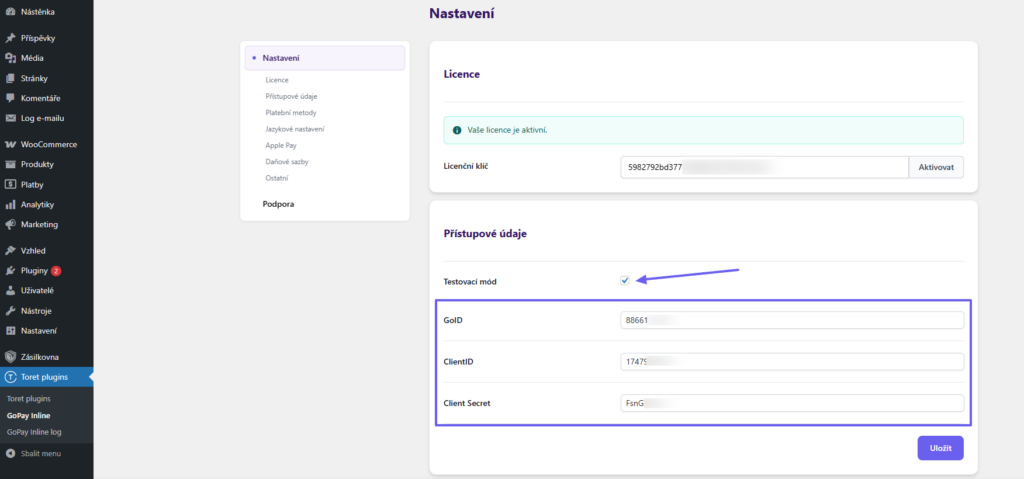Jump to Apple Pay section link
1024x479 pixels.
[281, 145]
